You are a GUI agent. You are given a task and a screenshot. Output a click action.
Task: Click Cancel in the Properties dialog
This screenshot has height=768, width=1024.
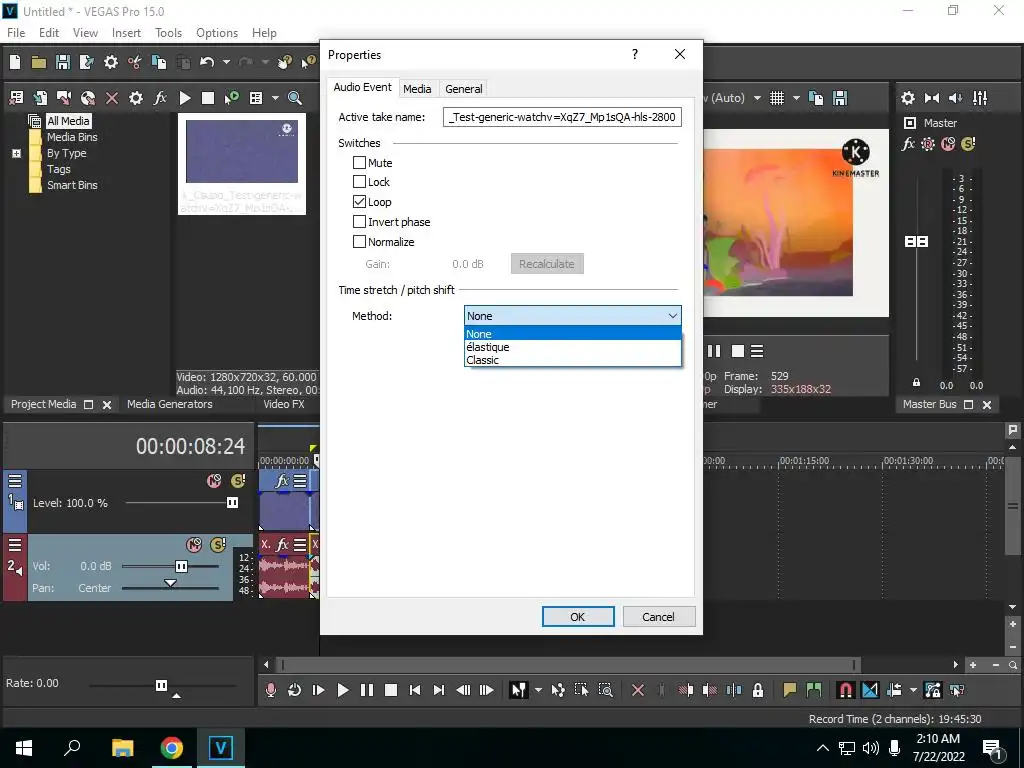pos(658,616)
